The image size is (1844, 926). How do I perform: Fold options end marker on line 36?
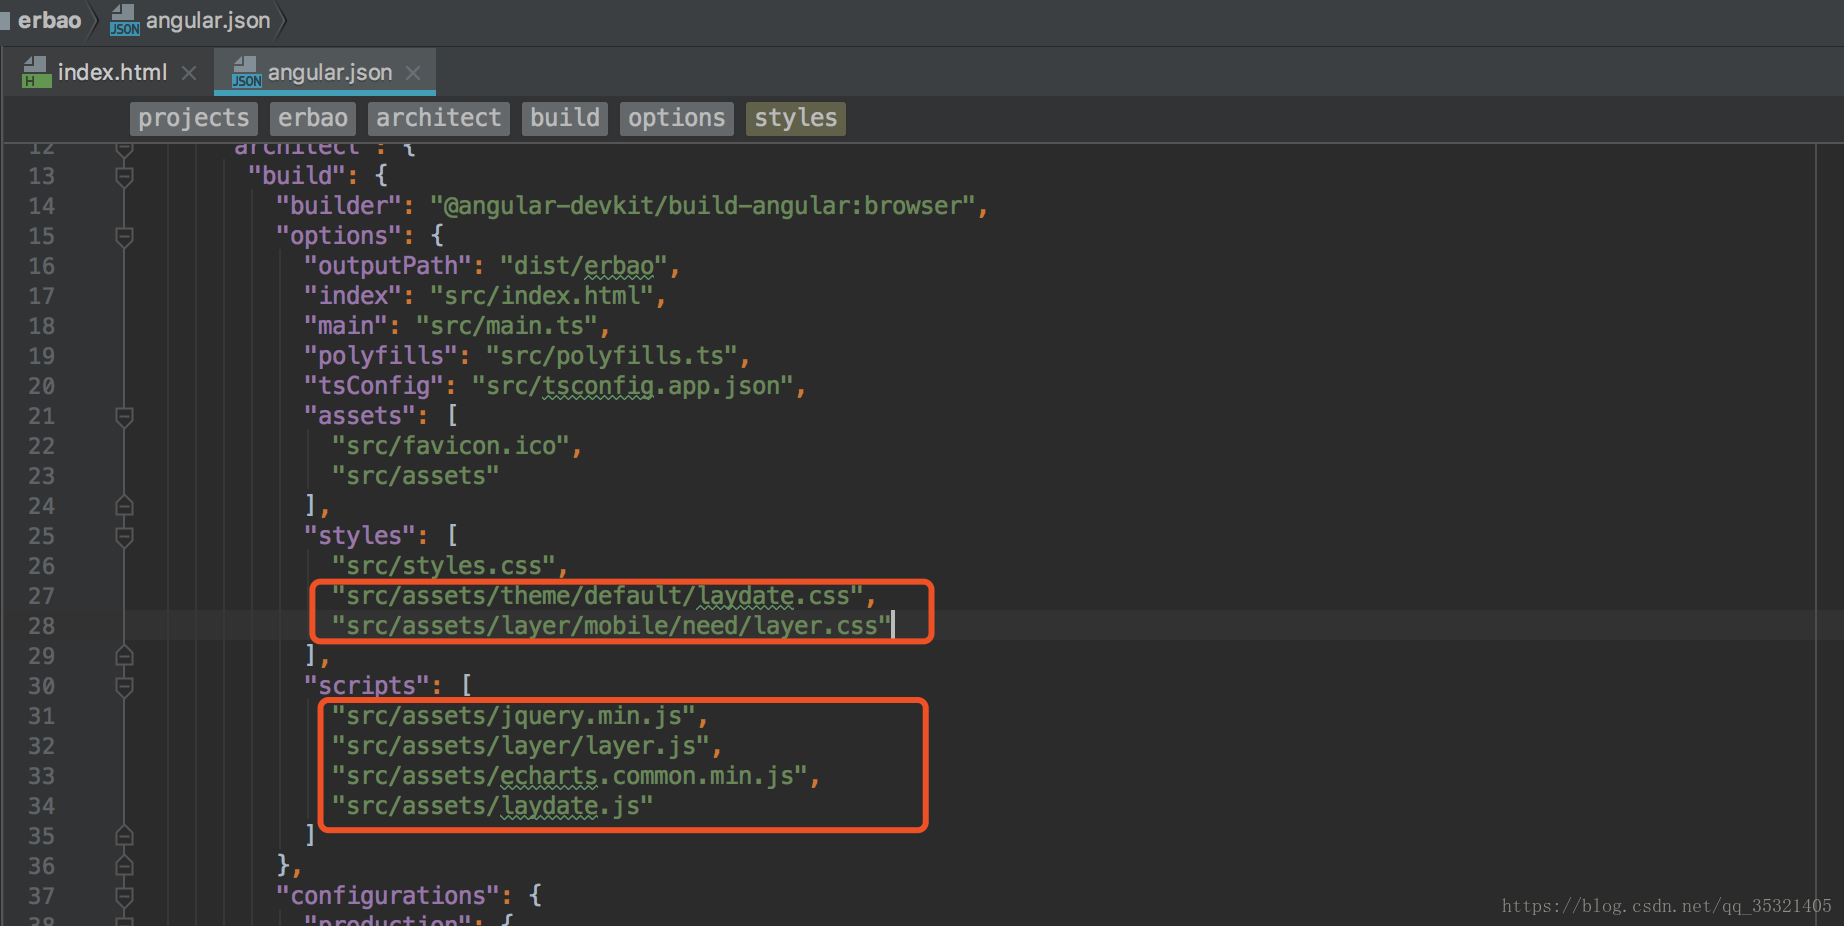[124, 866]
